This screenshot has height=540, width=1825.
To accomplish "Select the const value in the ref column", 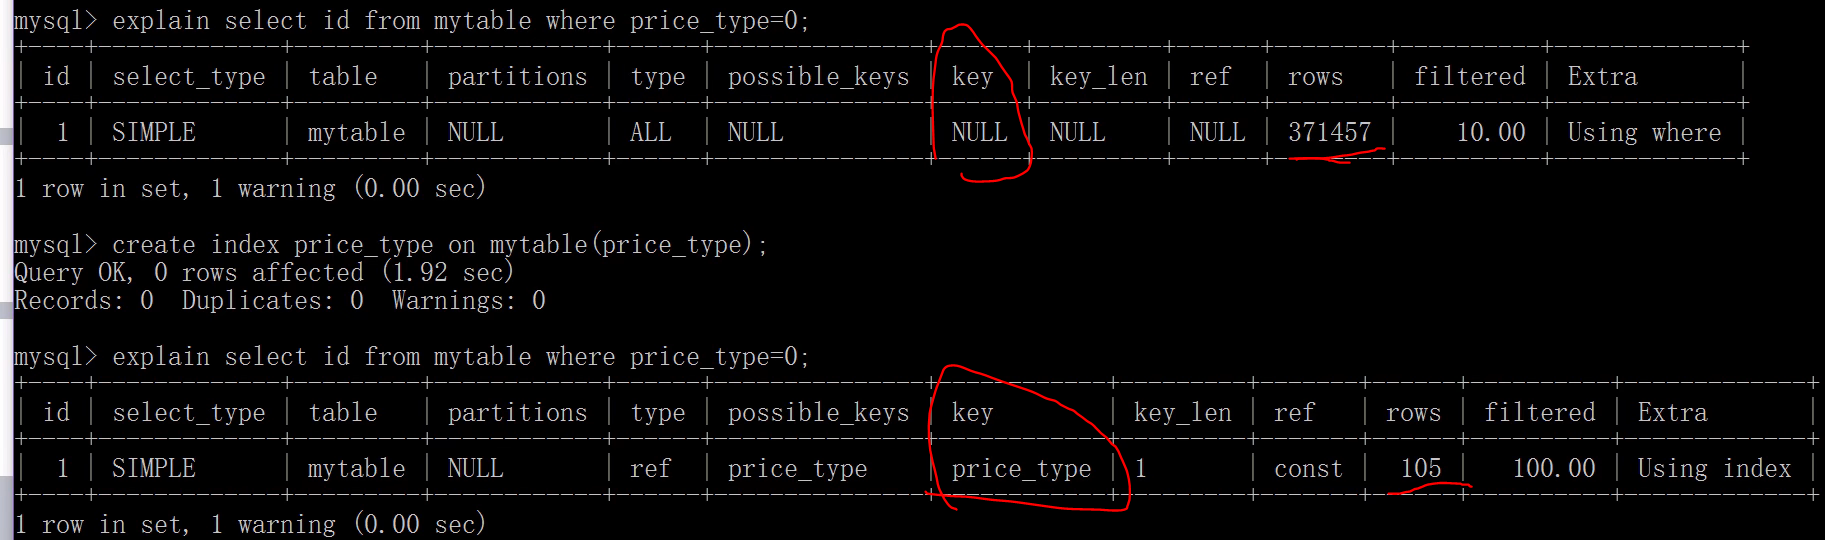I will tap(1308, 468).
